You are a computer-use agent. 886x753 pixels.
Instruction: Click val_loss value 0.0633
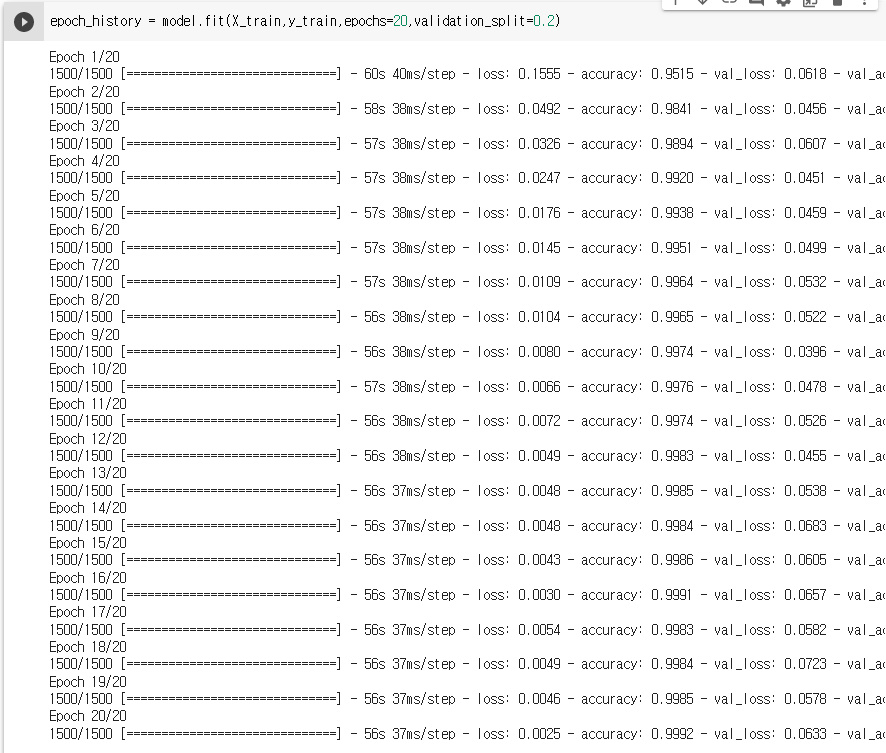(805, 734)
